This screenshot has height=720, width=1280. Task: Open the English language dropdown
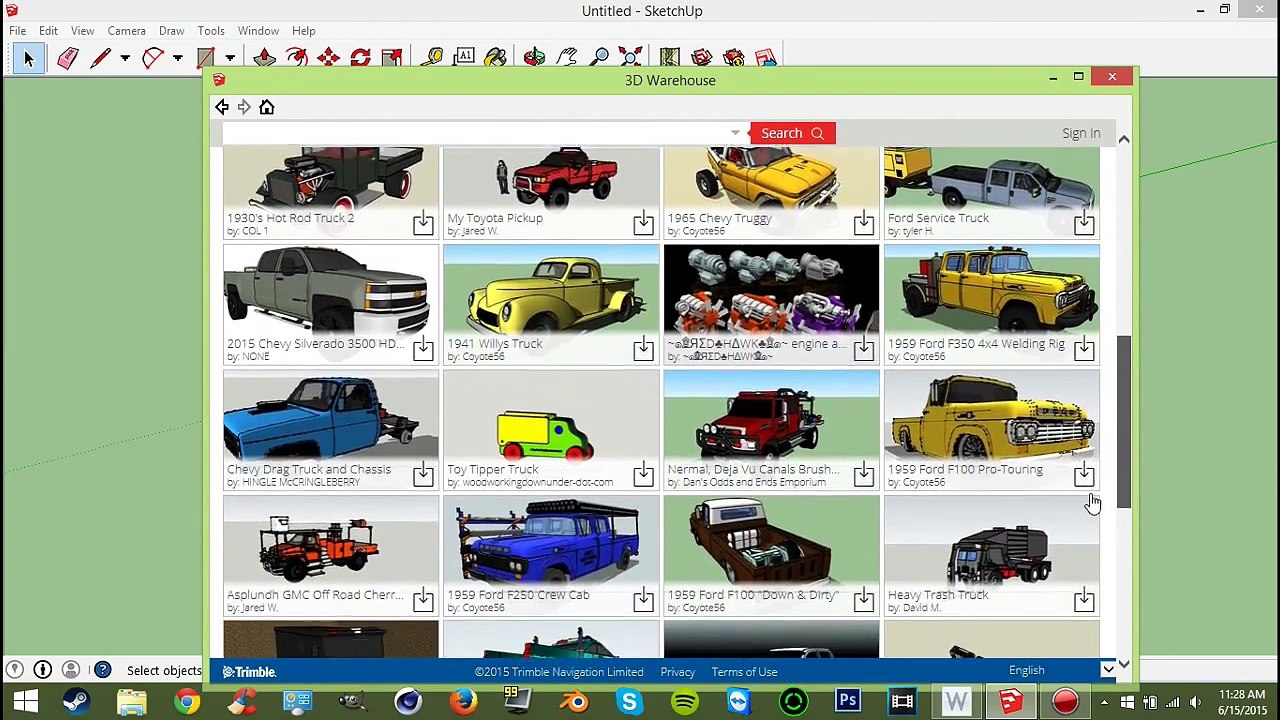point(1108,670)
